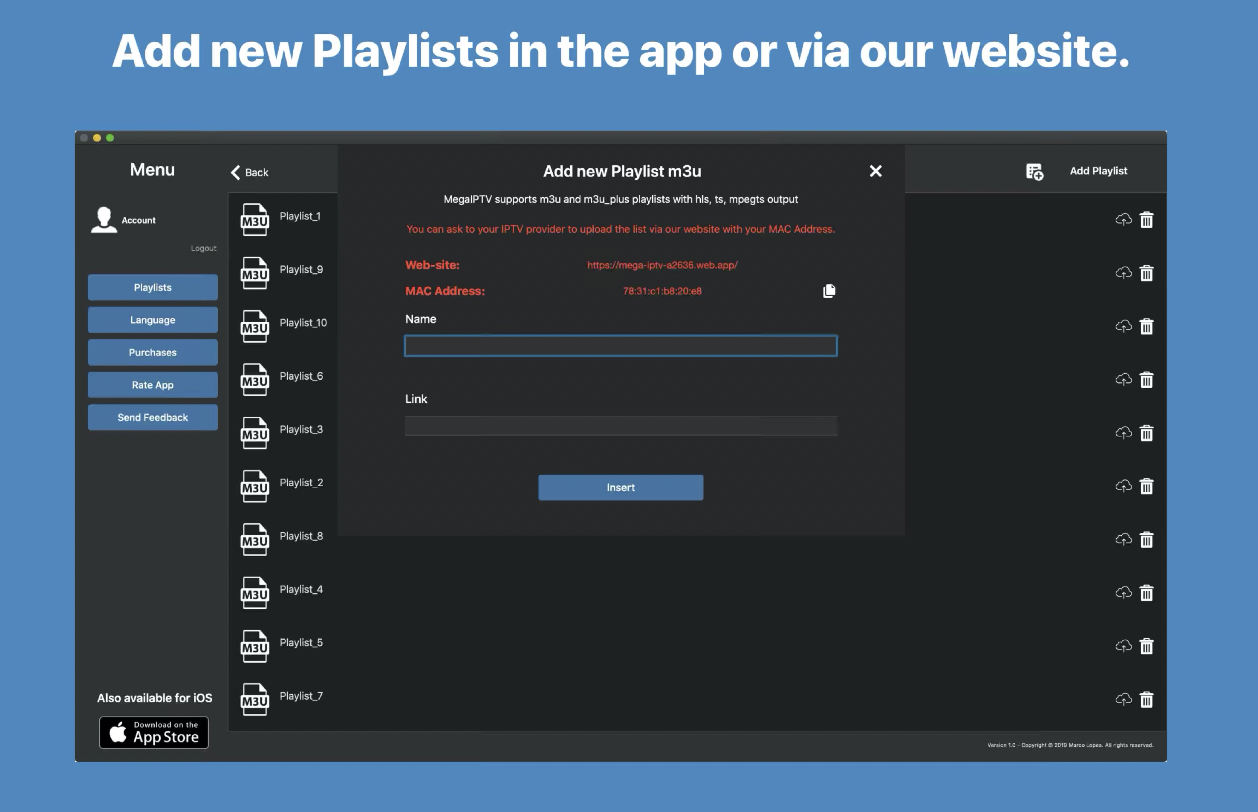Open the mega-iptv website link
The height and width of the screenshot is (812, 1258).
[x=663, y=265]
